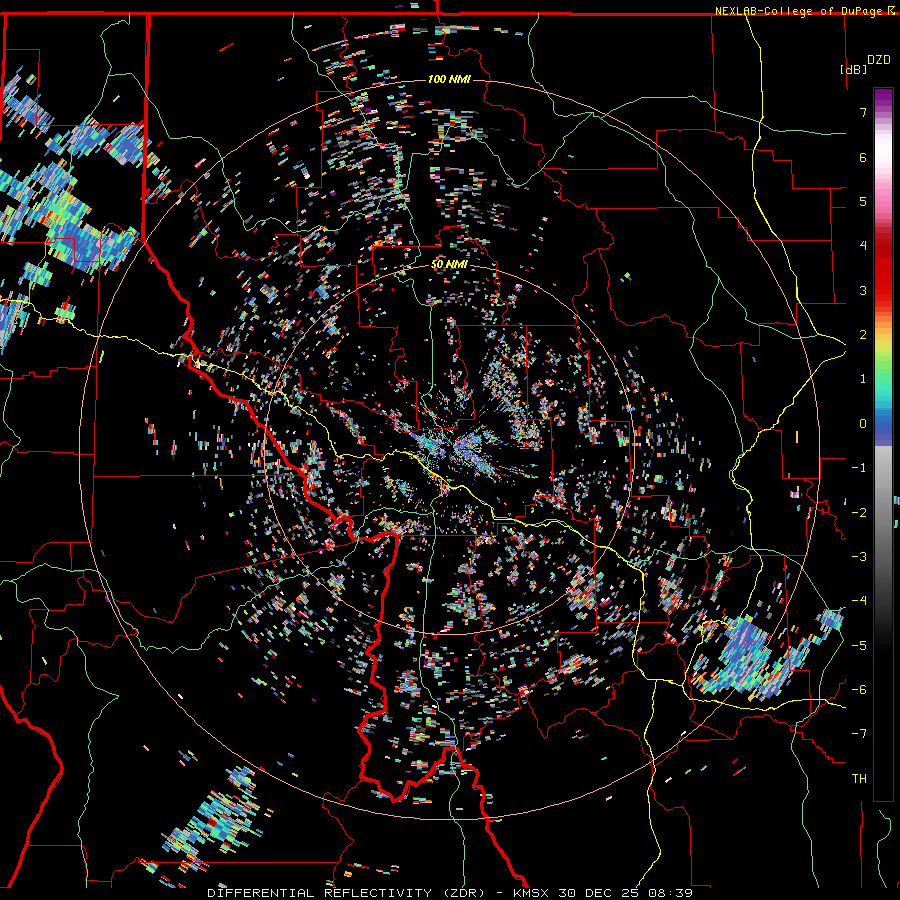900x900 pixels.
Task: Click the -5 value on color scale
Action: pos(859,646)
